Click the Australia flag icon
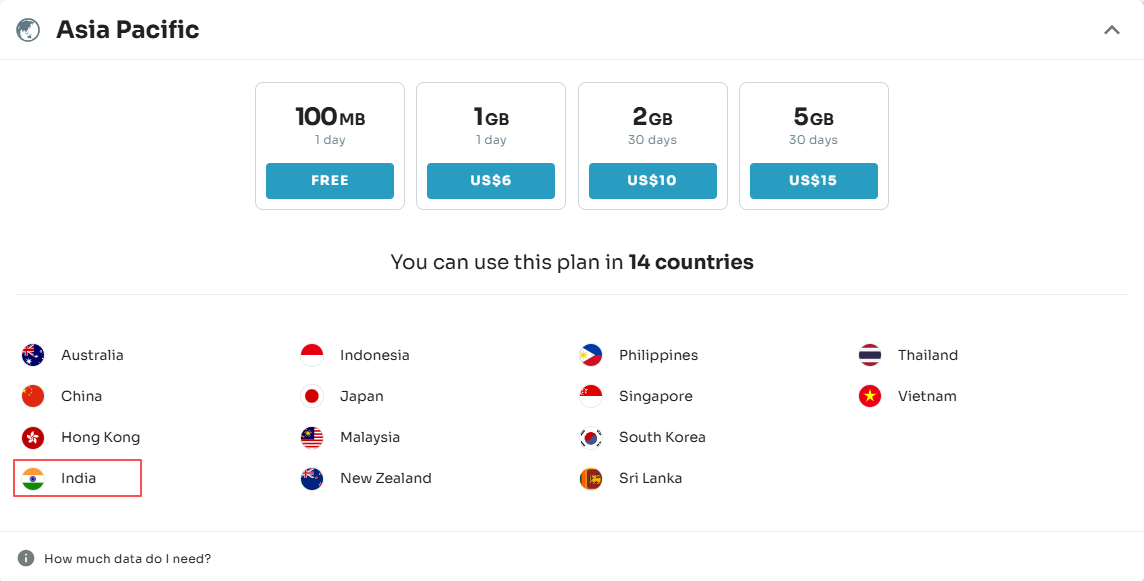The width and height of the screenshot is (1144, 581). (33, 355)
